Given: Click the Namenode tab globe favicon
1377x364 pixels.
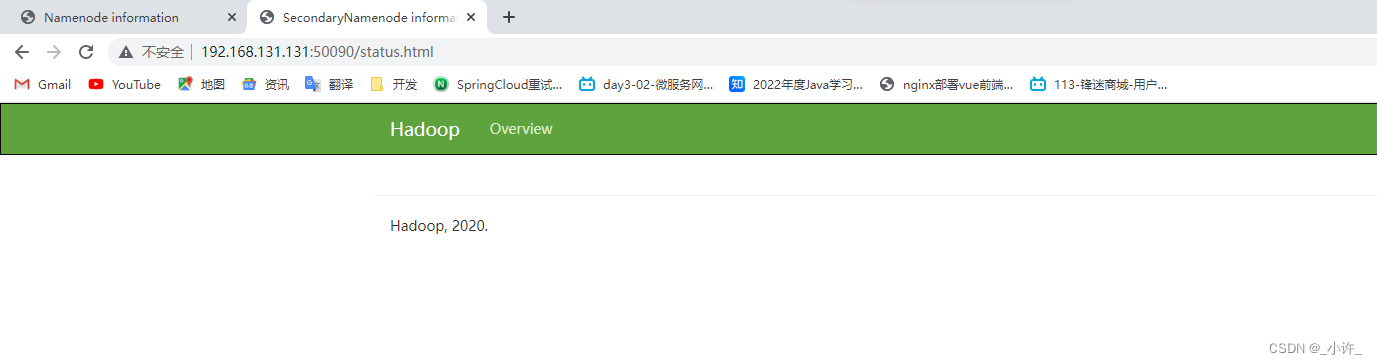Looking at the screenshot, I should pyautogui.click(x=28, y=17).
